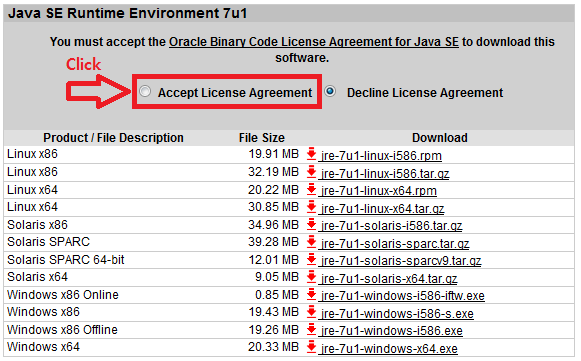Click the File Size column header
This screenshot has height=361, width=581.
262,138
